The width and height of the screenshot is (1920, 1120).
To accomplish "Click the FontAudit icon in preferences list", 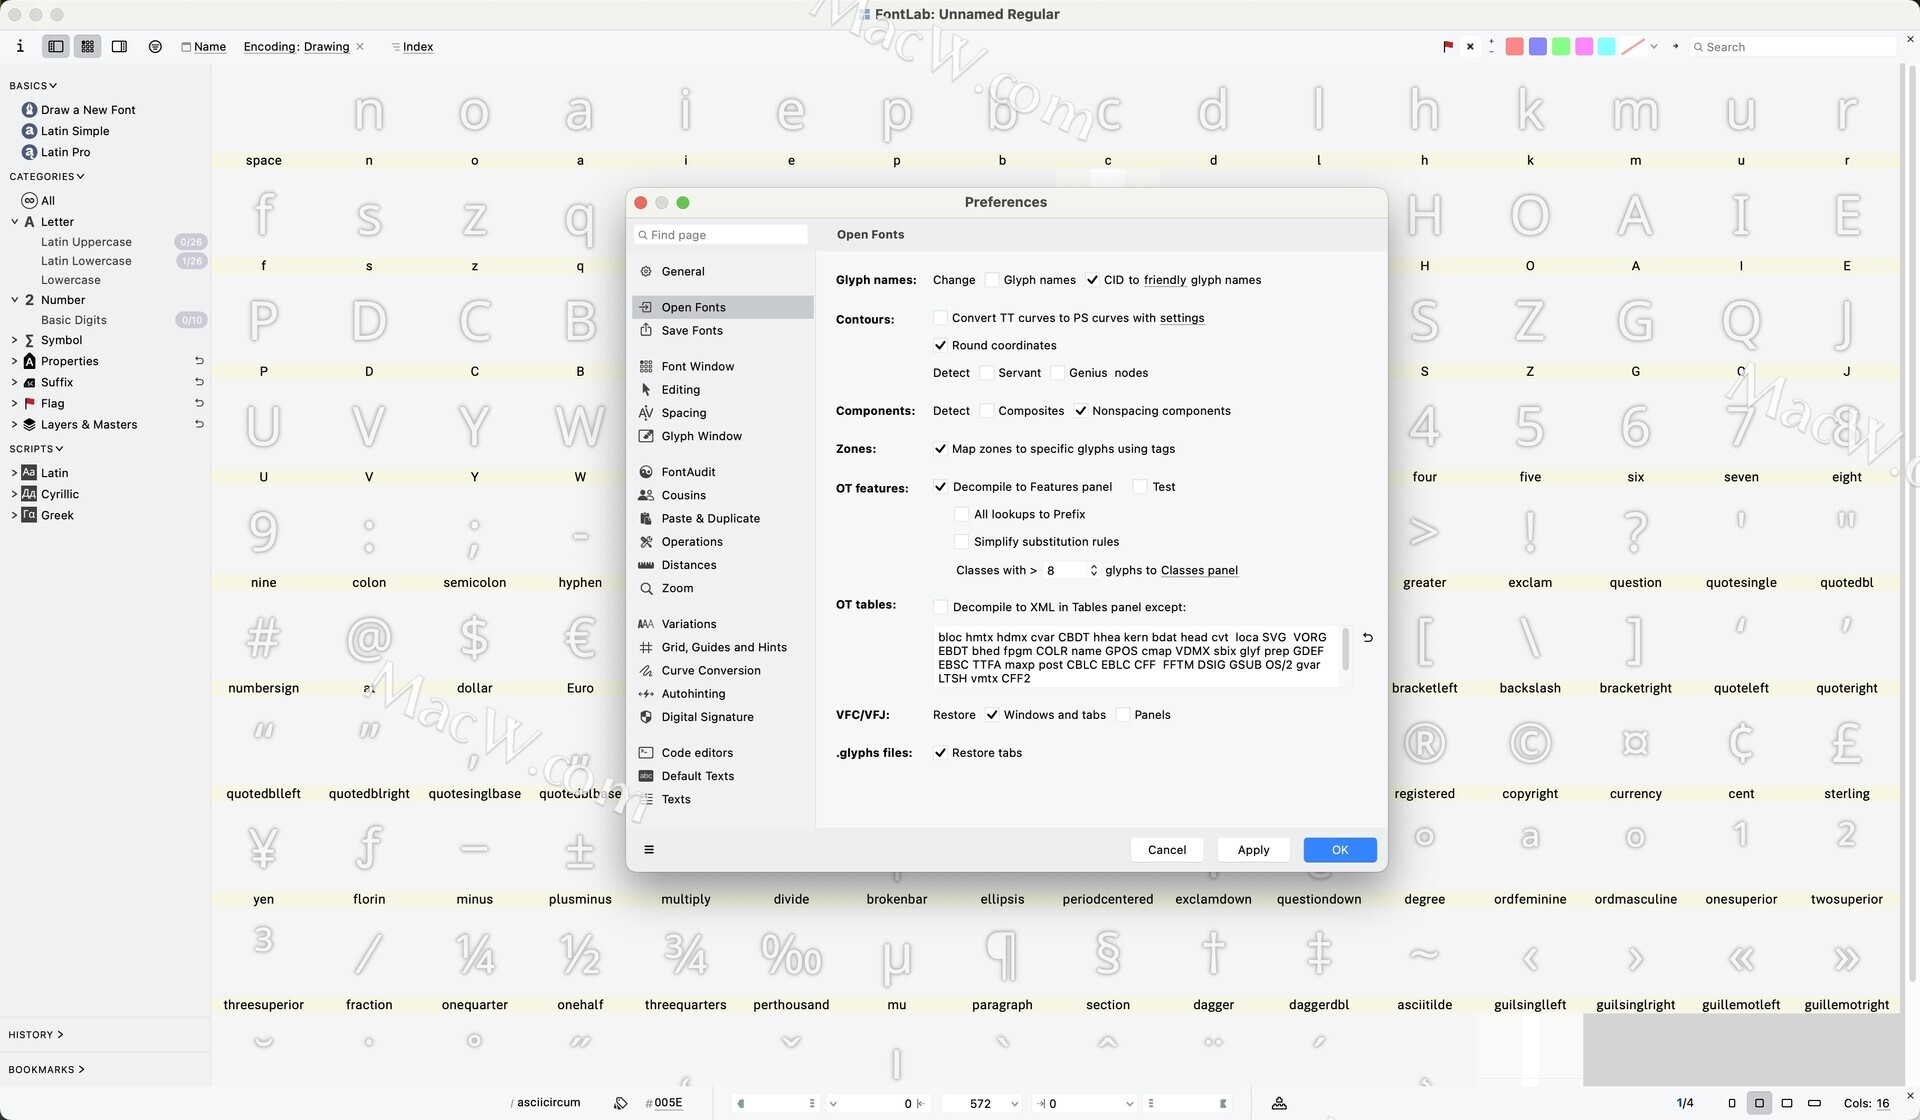I will tap(646, 472).
